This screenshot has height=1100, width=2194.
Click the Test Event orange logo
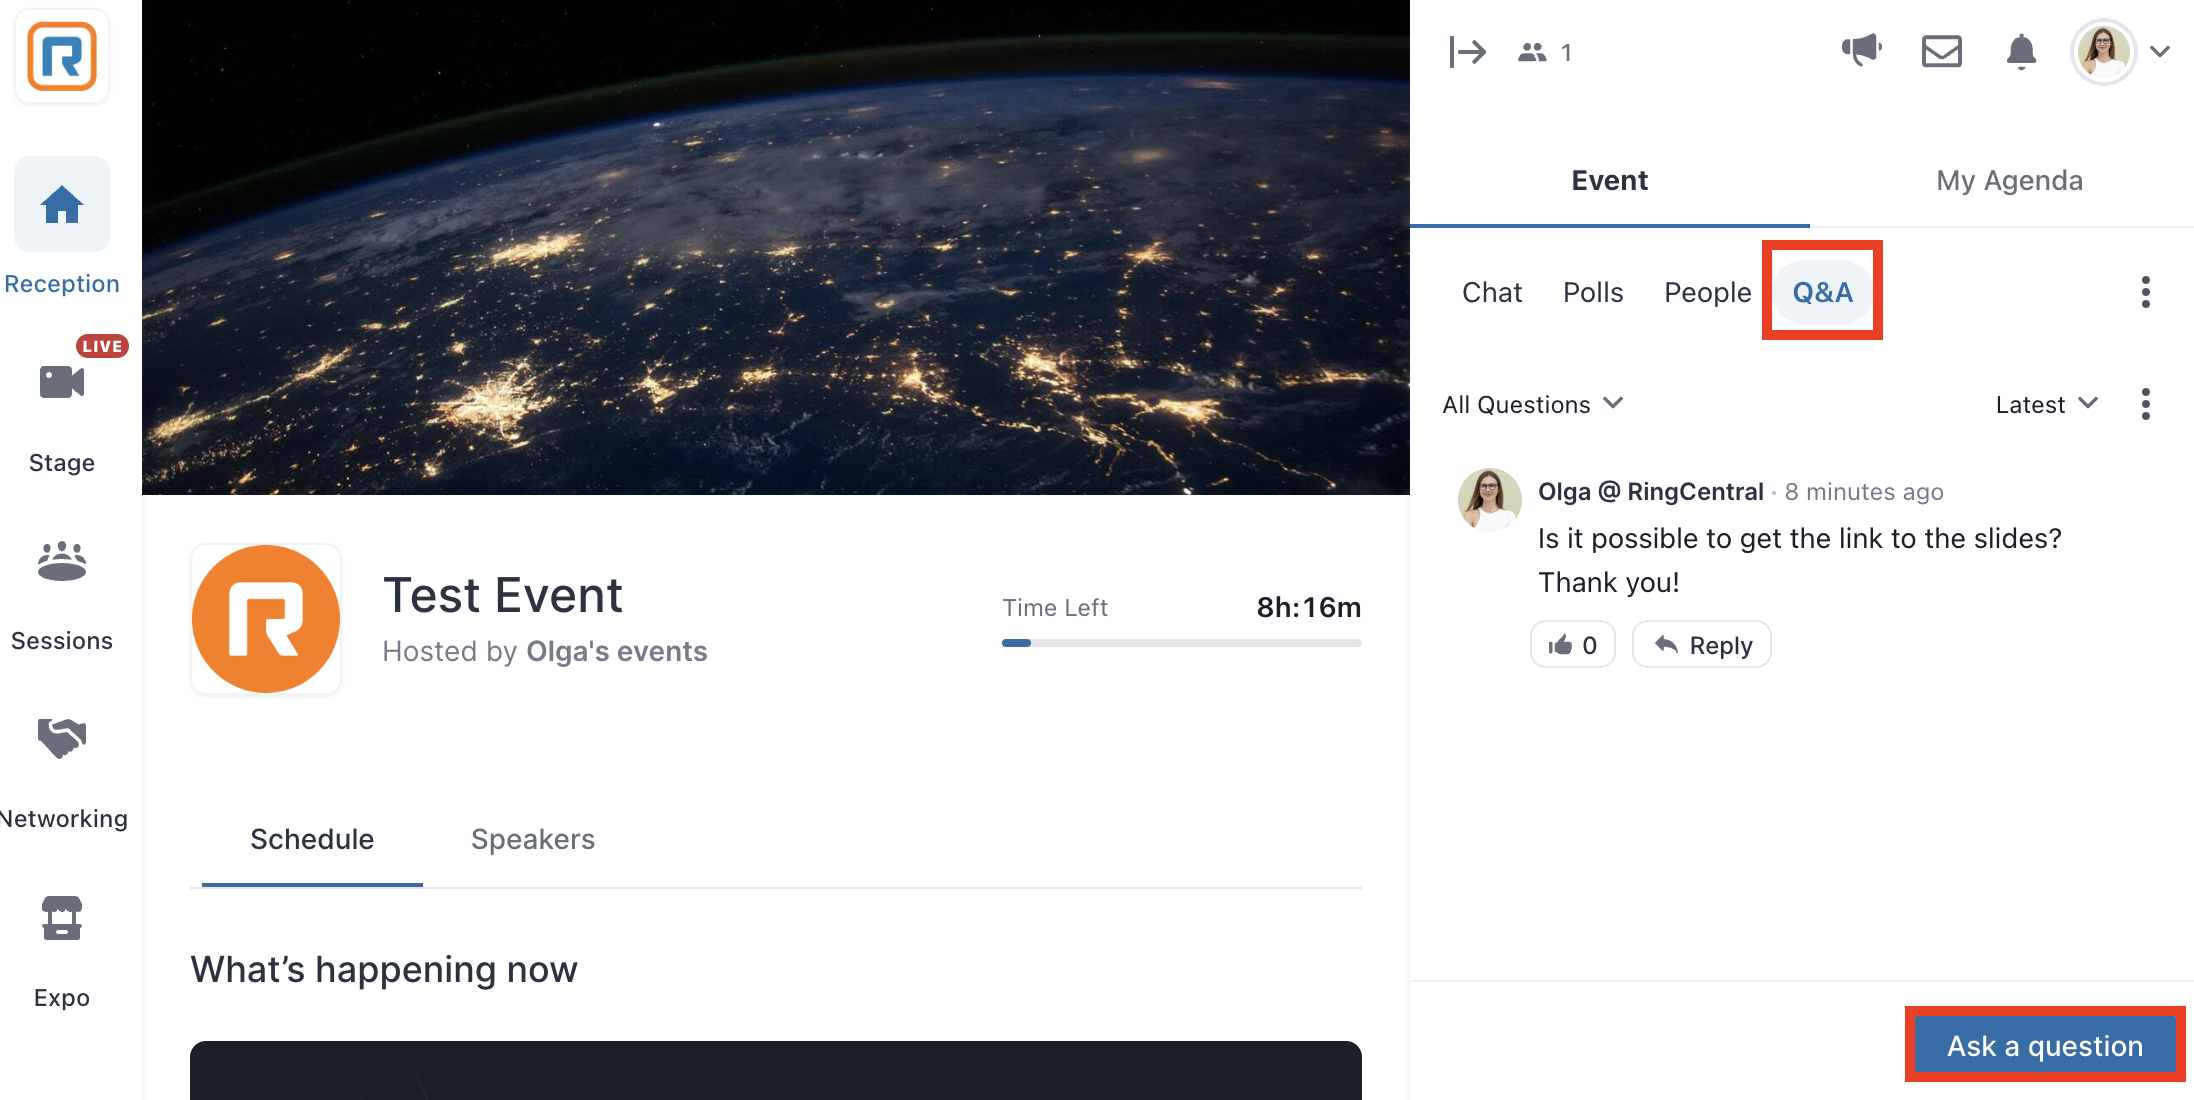point(266,619)
